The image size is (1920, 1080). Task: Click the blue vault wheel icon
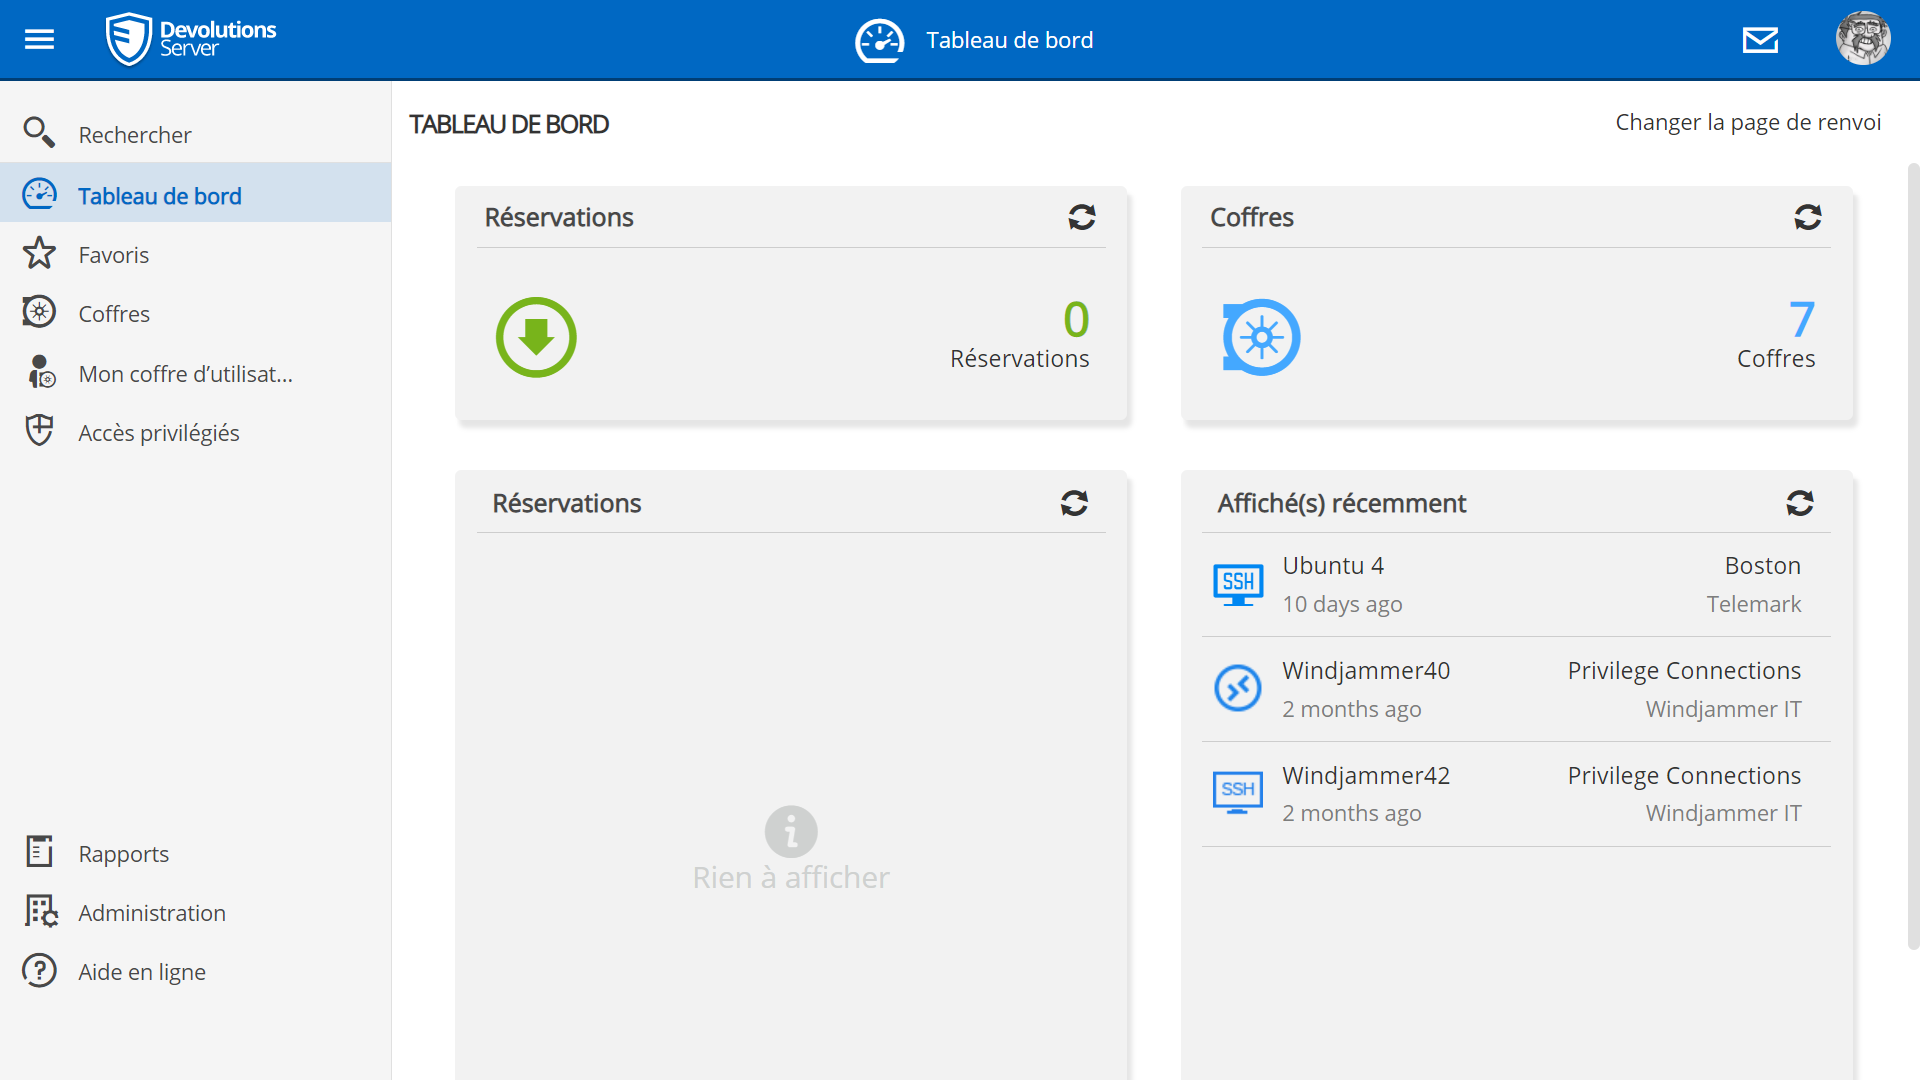pyautogui.click(x=1261, y=337)
